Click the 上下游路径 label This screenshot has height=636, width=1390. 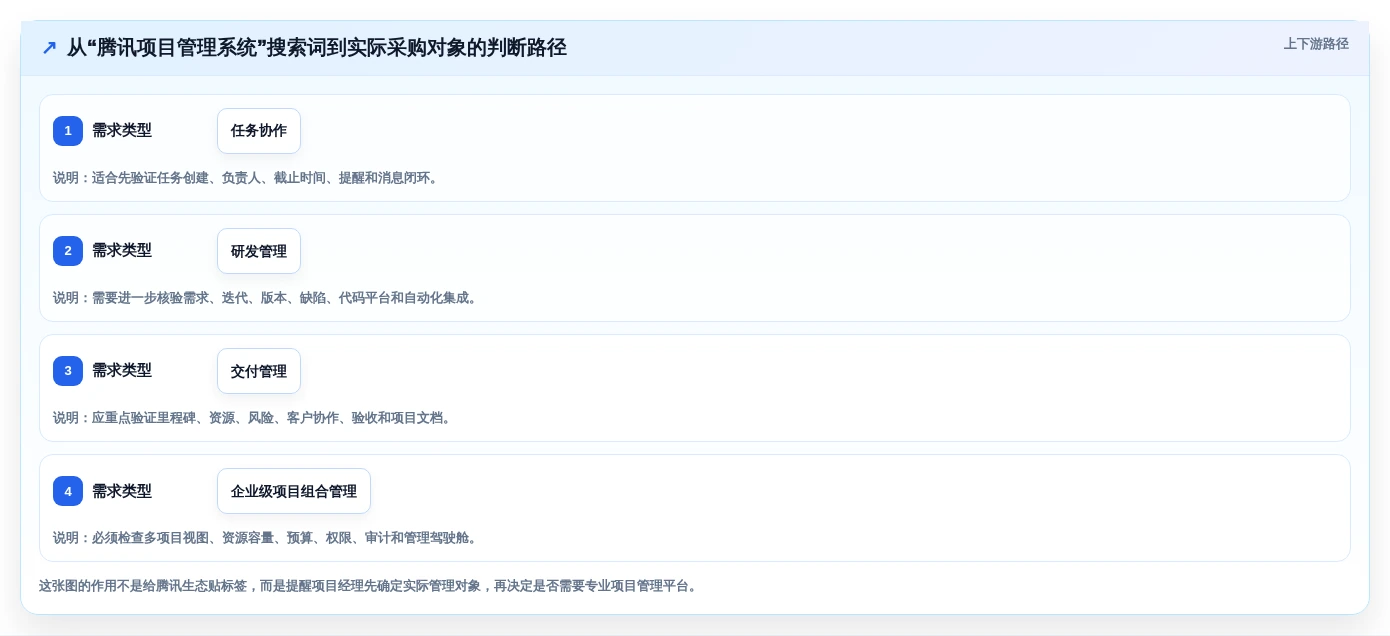click(x=1316, y=44)
